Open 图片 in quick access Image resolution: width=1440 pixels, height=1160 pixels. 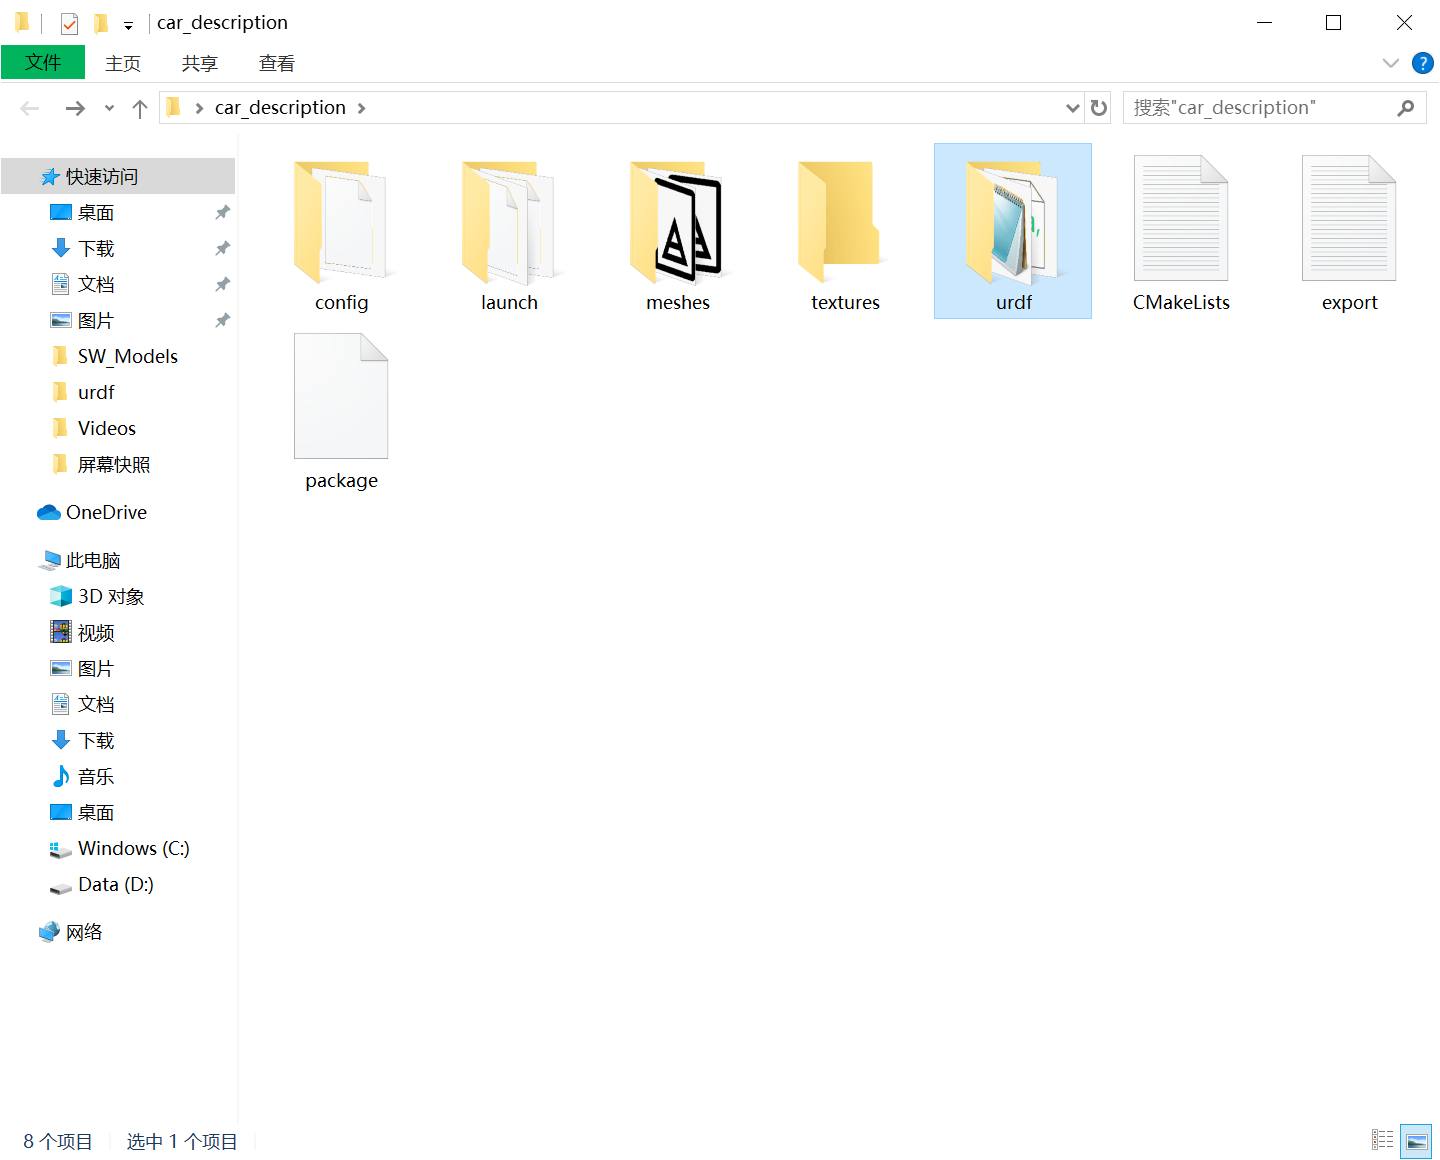pos(83,320)
